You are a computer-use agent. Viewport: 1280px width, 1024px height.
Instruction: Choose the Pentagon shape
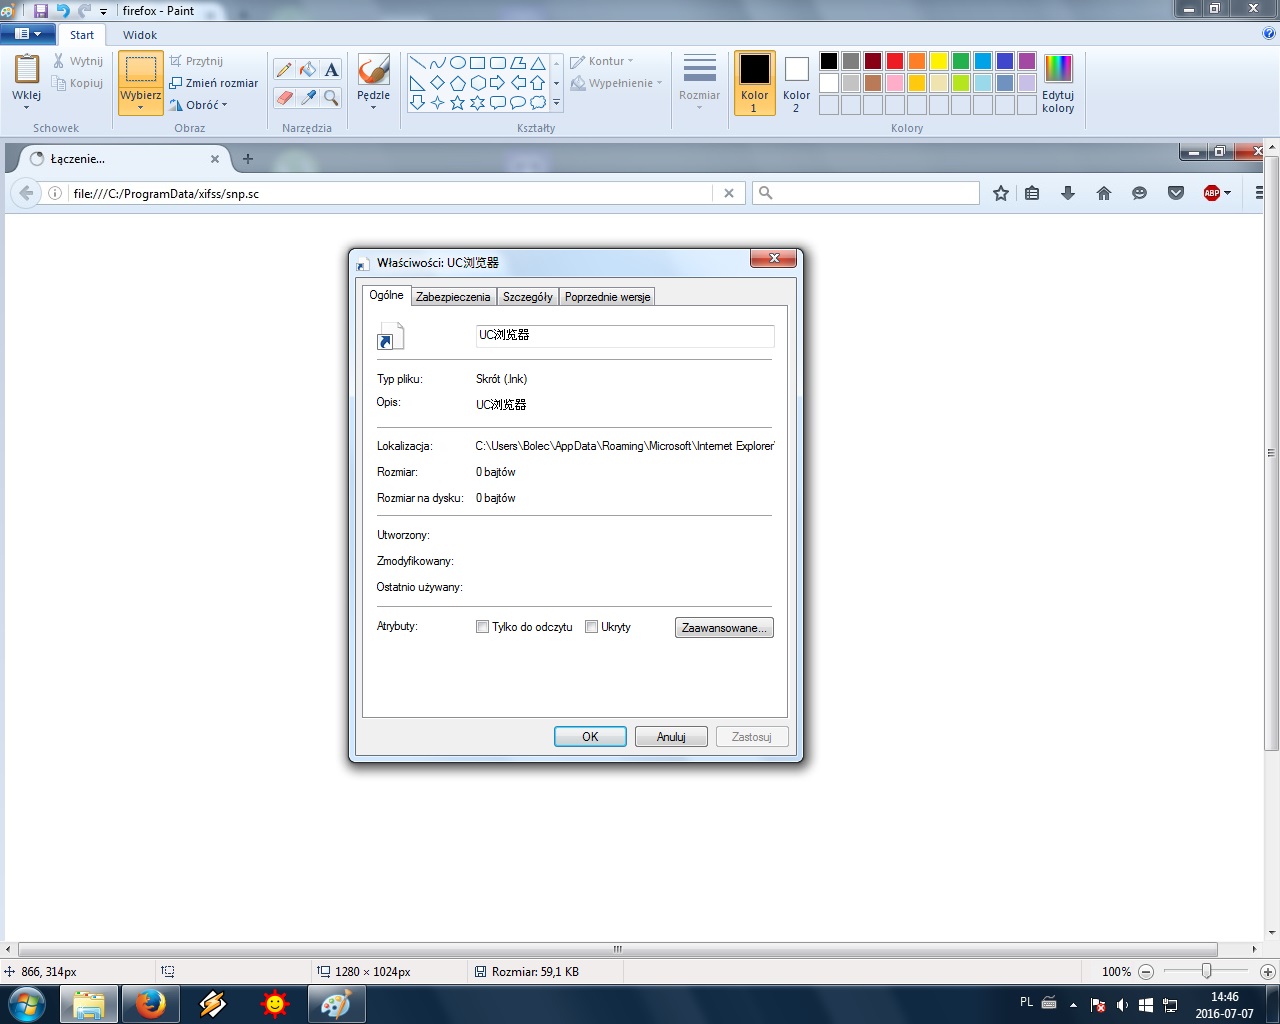tap(458, 82)
